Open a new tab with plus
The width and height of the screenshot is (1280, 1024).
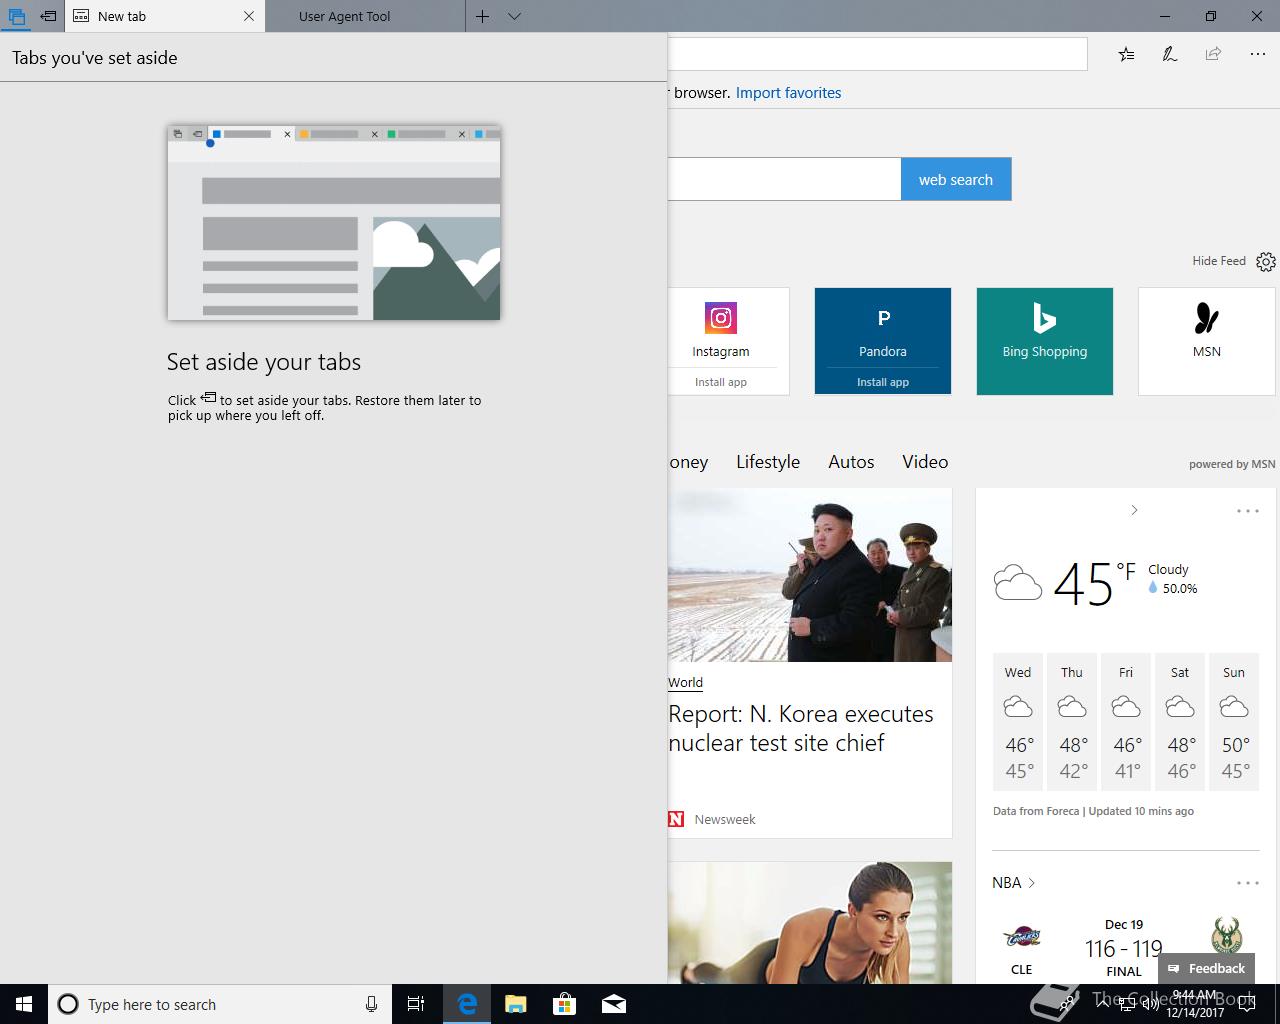(x=482, y=16)
